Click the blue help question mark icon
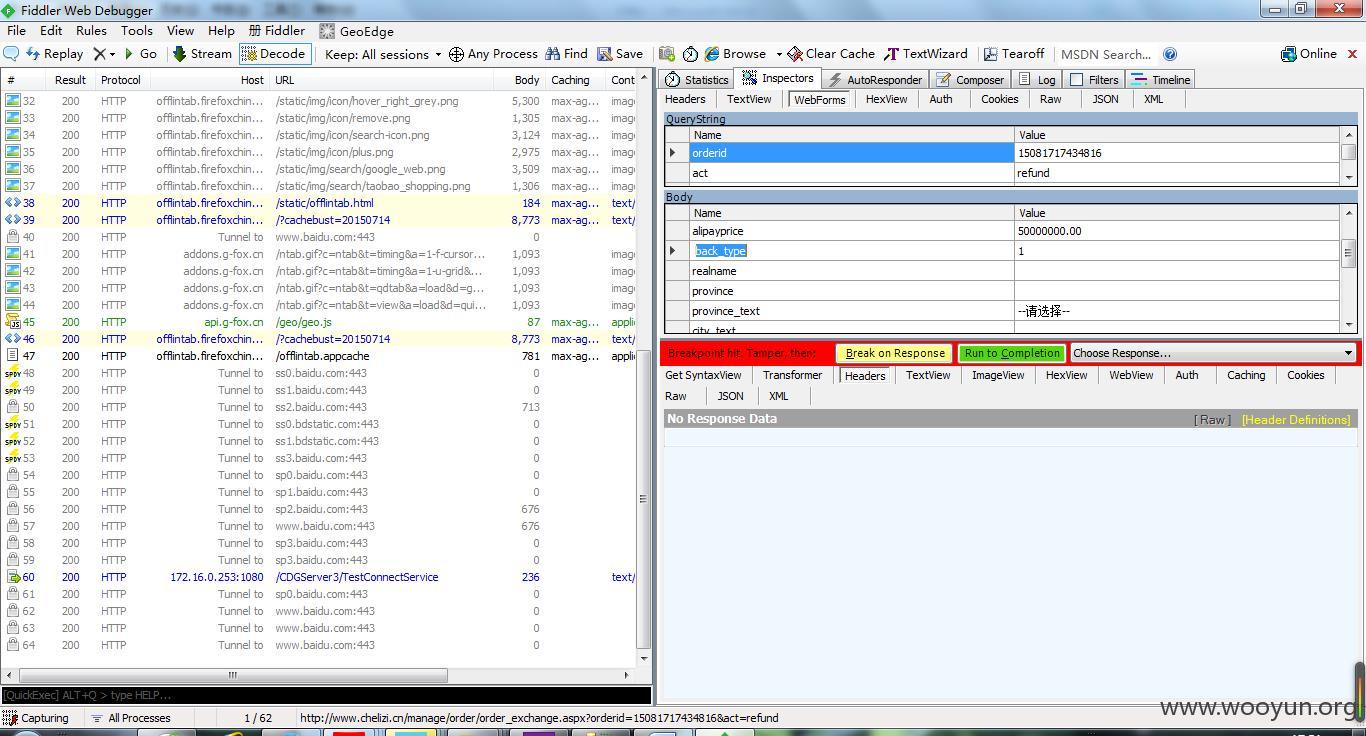This screenshot has height=736, width=1366. pos(1170,54)
